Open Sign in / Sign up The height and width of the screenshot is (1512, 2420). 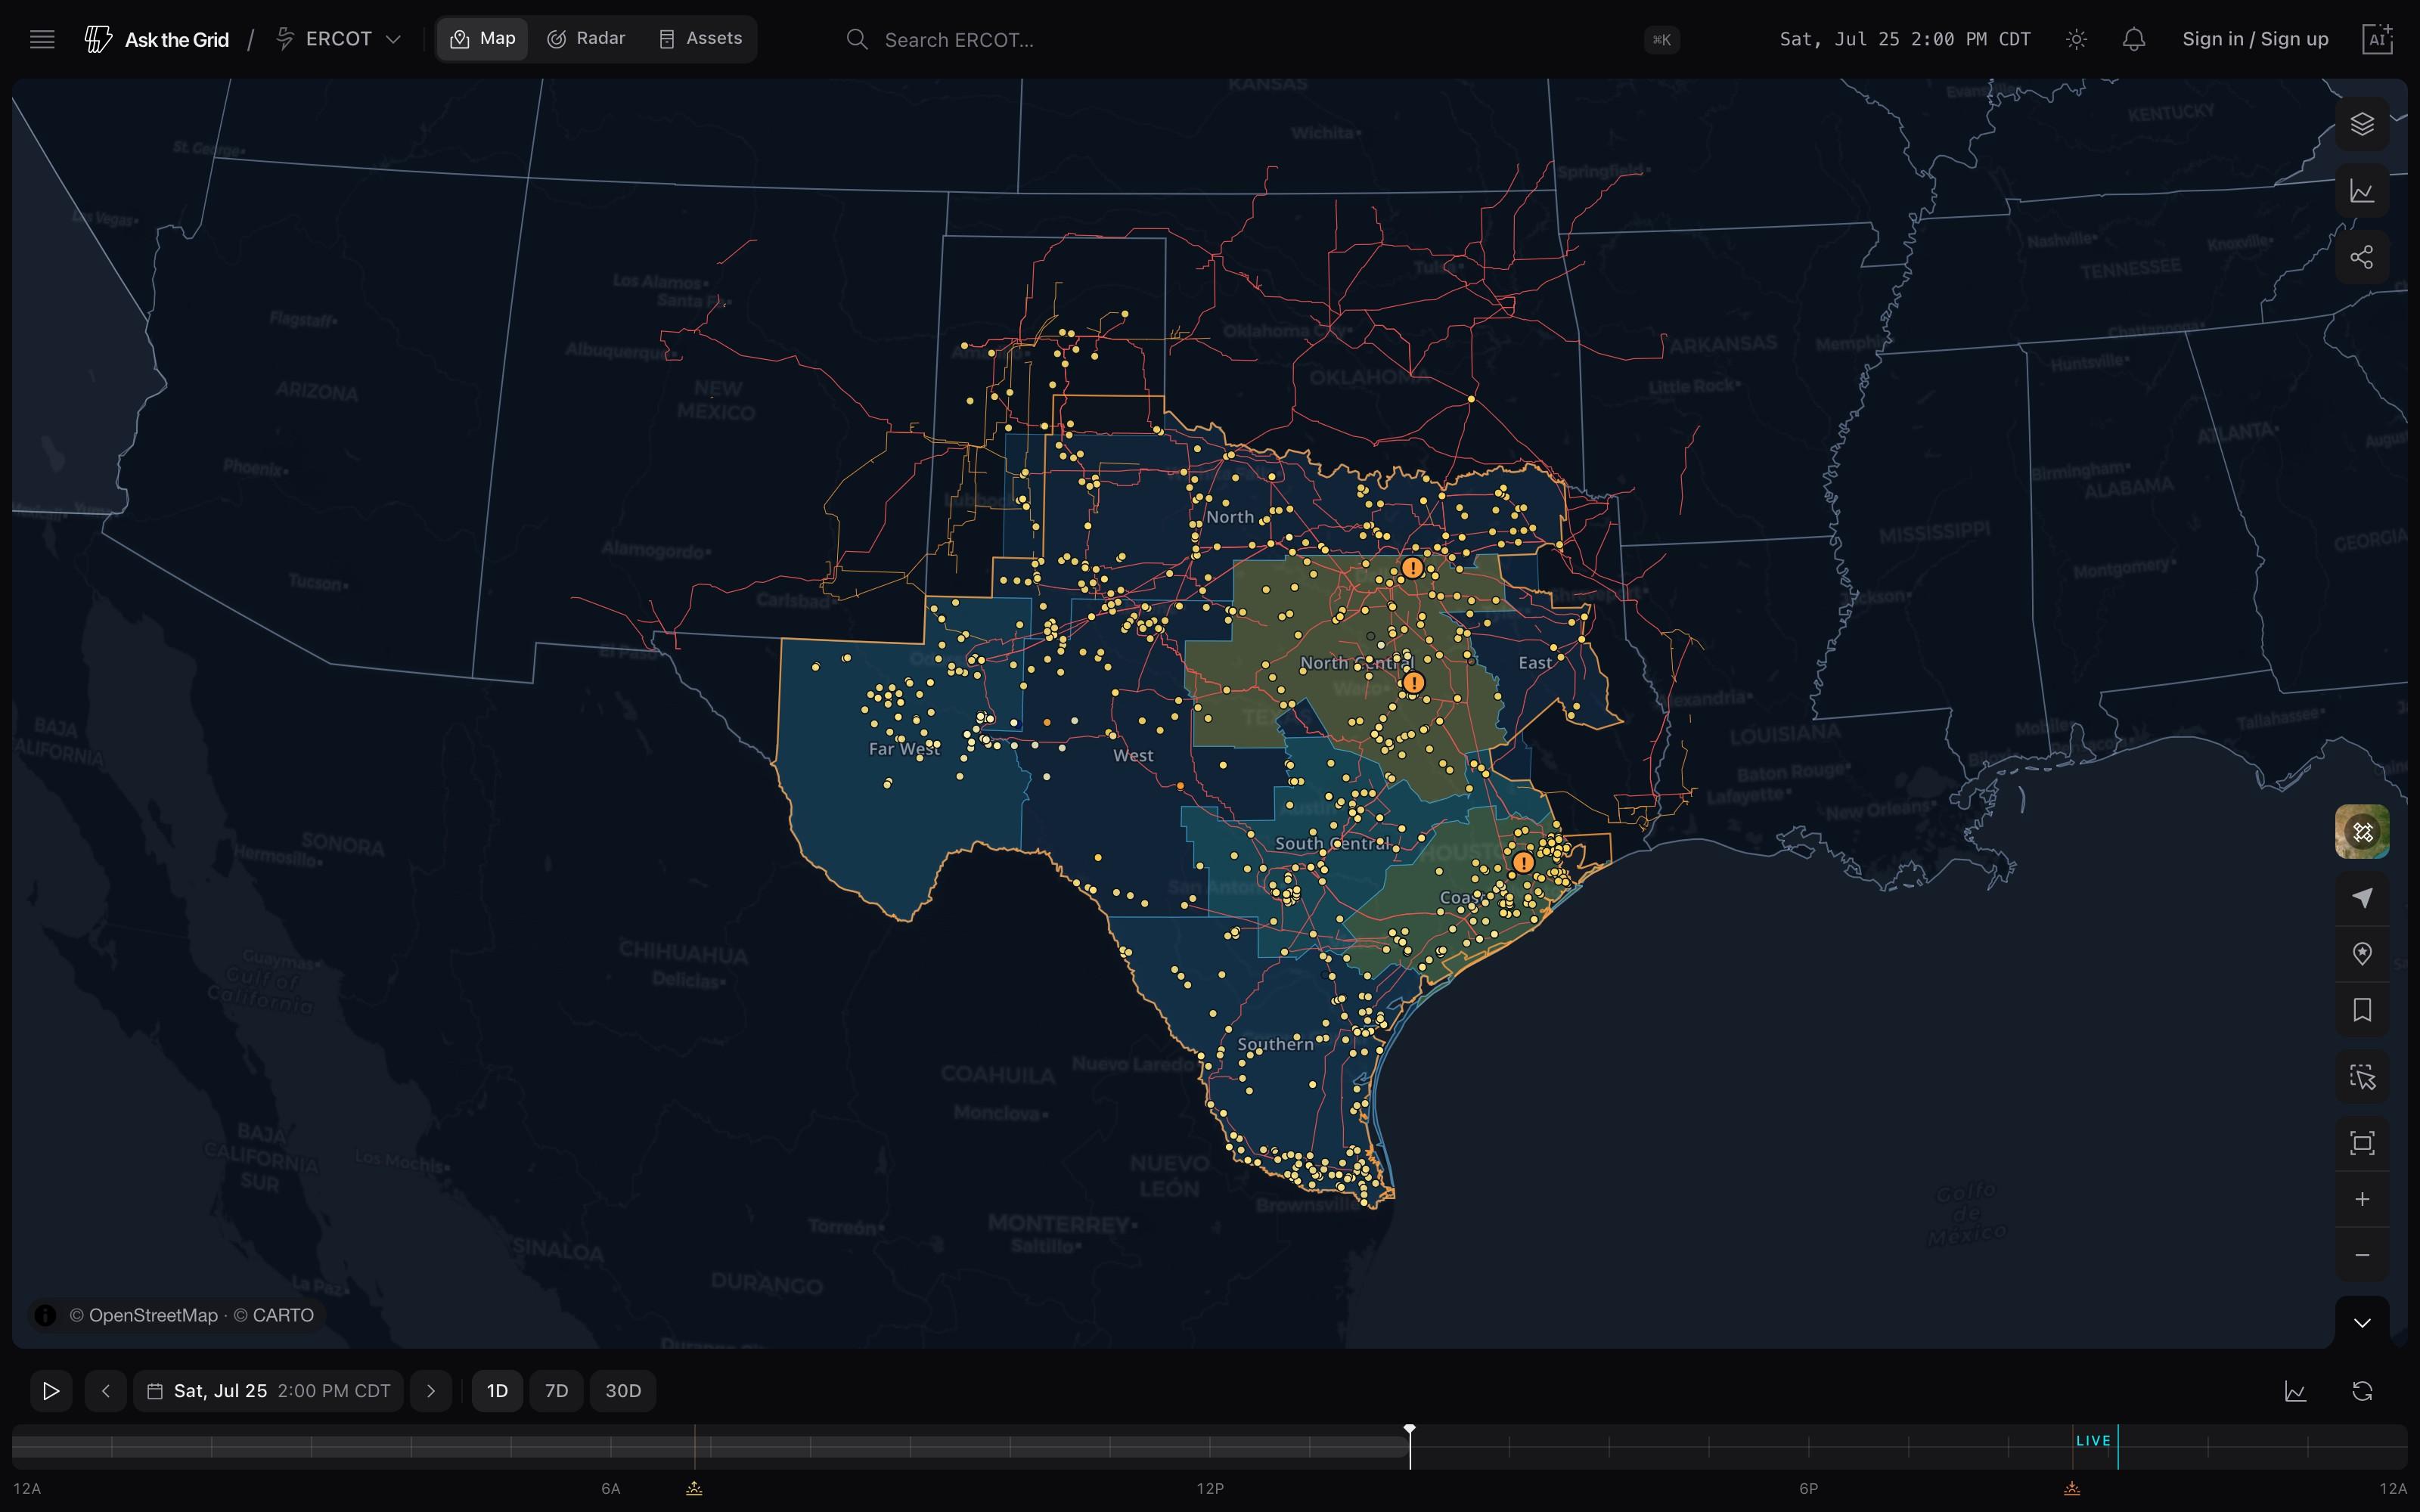pos(2255,39)
